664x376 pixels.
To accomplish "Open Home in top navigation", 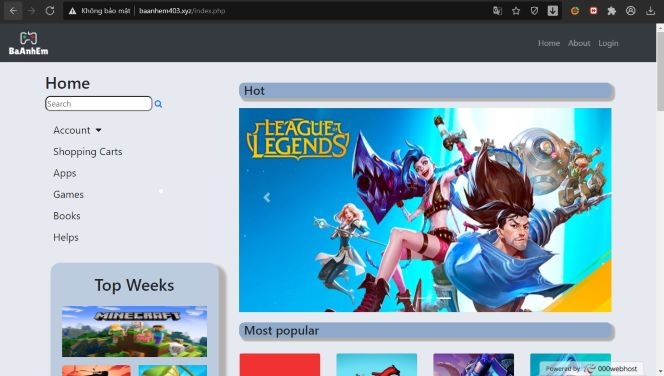I will coord(549,43).
